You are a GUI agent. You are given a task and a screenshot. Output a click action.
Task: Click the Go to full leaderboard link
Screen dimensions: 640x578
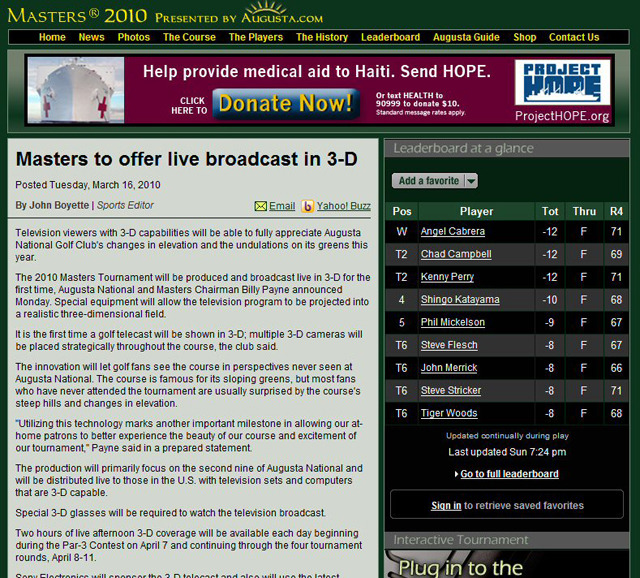(509, 474)
